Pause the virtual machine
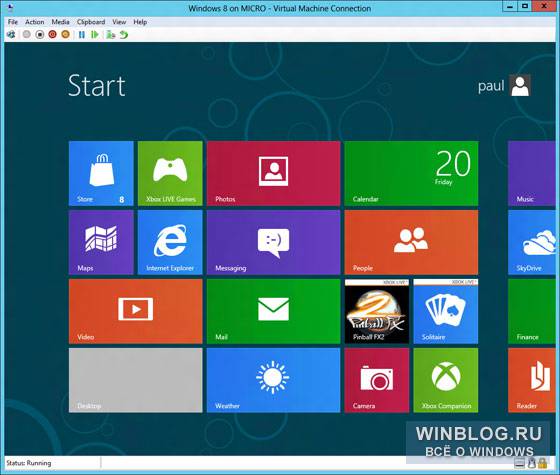 82,35
